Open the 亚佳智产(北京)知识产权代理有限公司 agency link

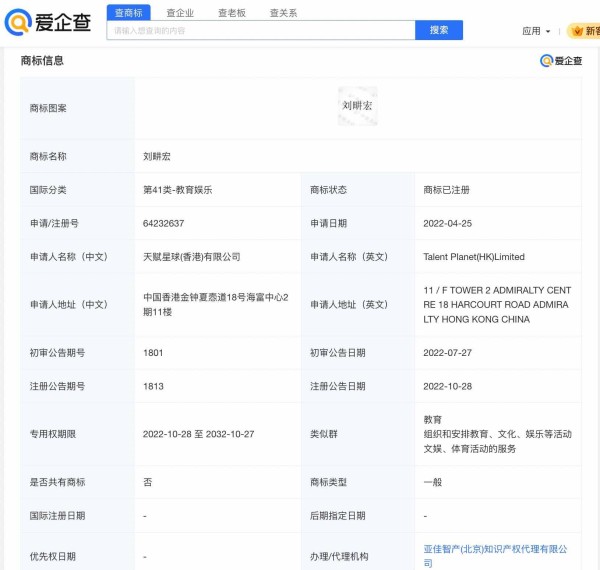[495, 556]
